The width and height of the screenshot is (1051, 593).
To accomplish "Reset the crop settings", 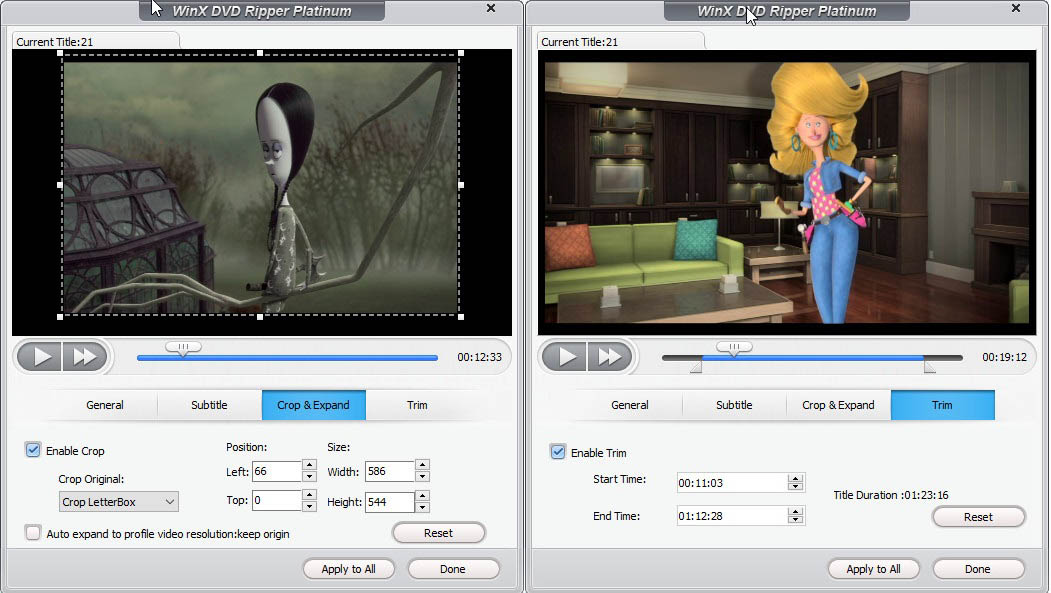I will pos(438,533).
